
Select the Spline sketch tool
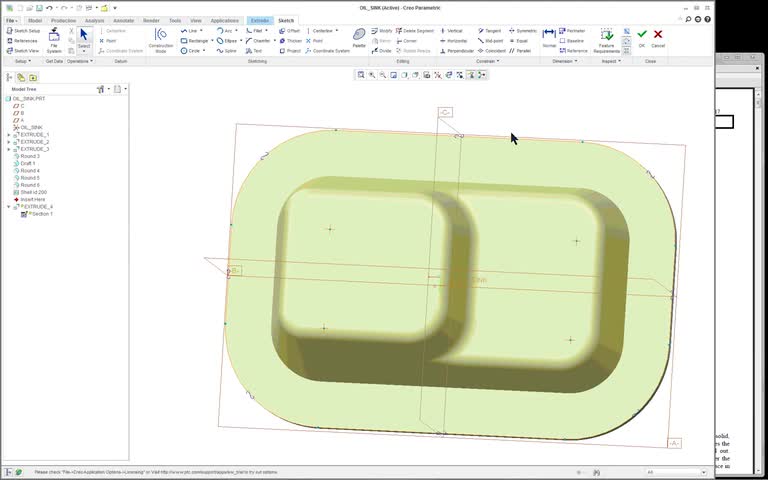pos(226,51)
